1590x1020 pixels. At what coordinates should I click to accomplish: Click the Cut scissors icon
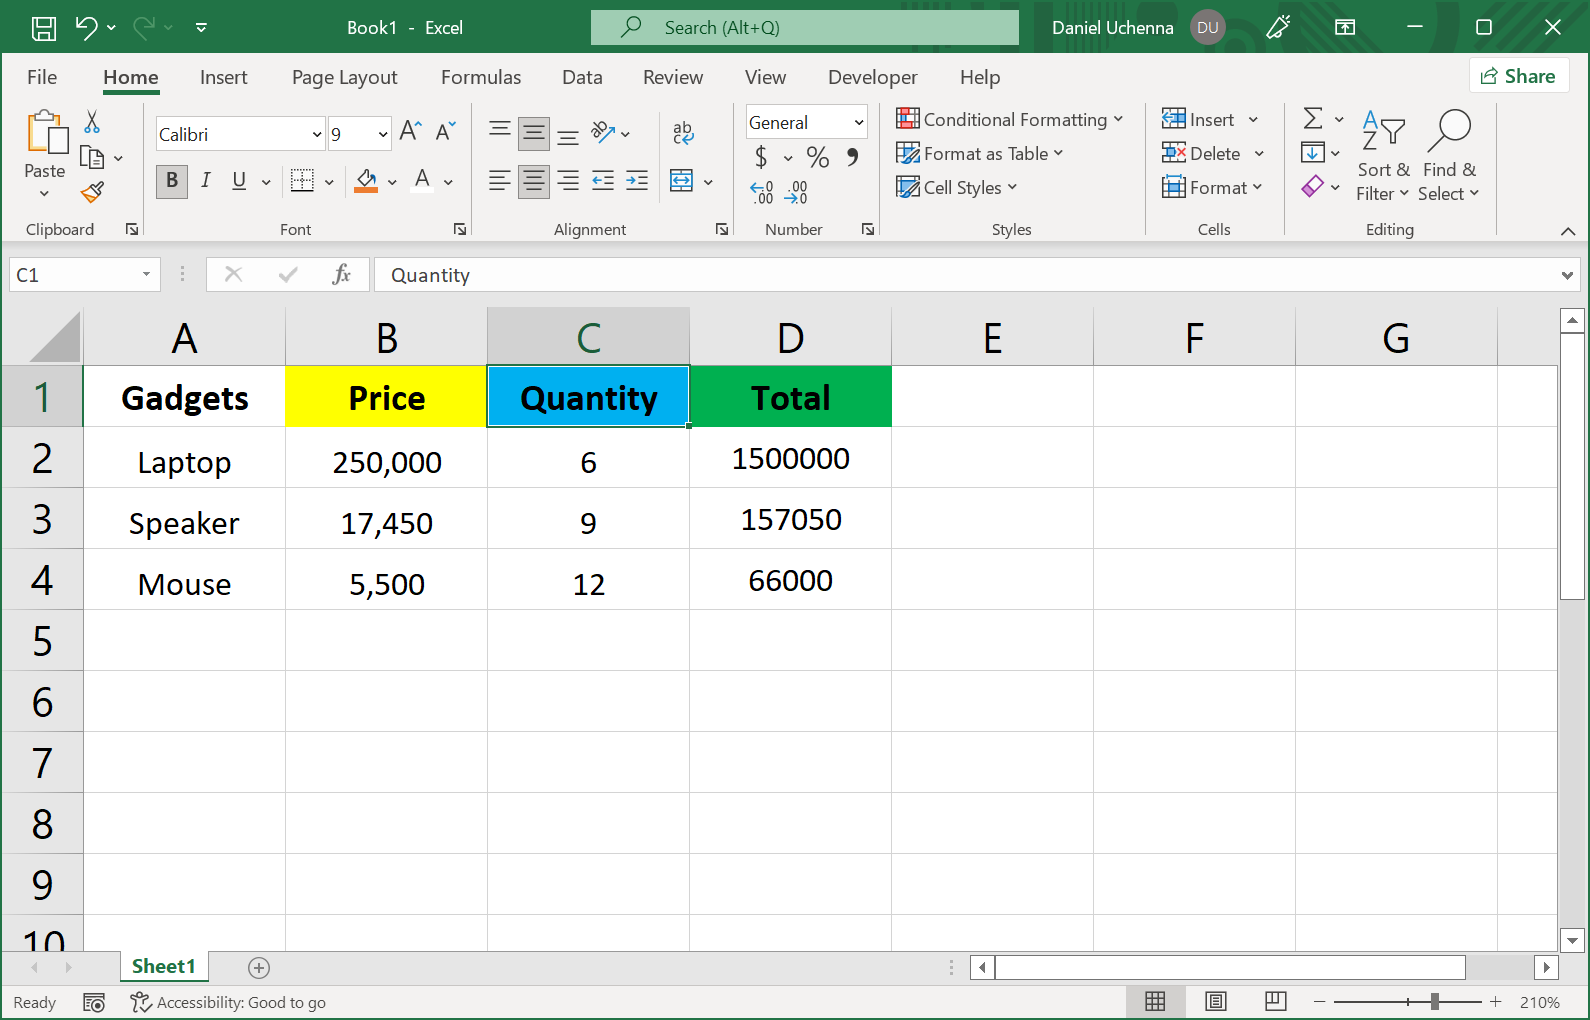point(92,122)
